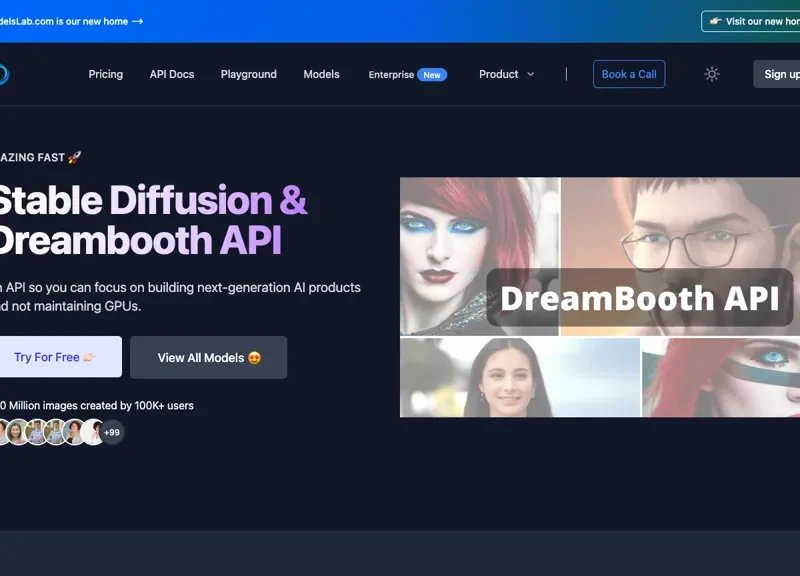Click the +99 users avatar badge

click(112, 432)
